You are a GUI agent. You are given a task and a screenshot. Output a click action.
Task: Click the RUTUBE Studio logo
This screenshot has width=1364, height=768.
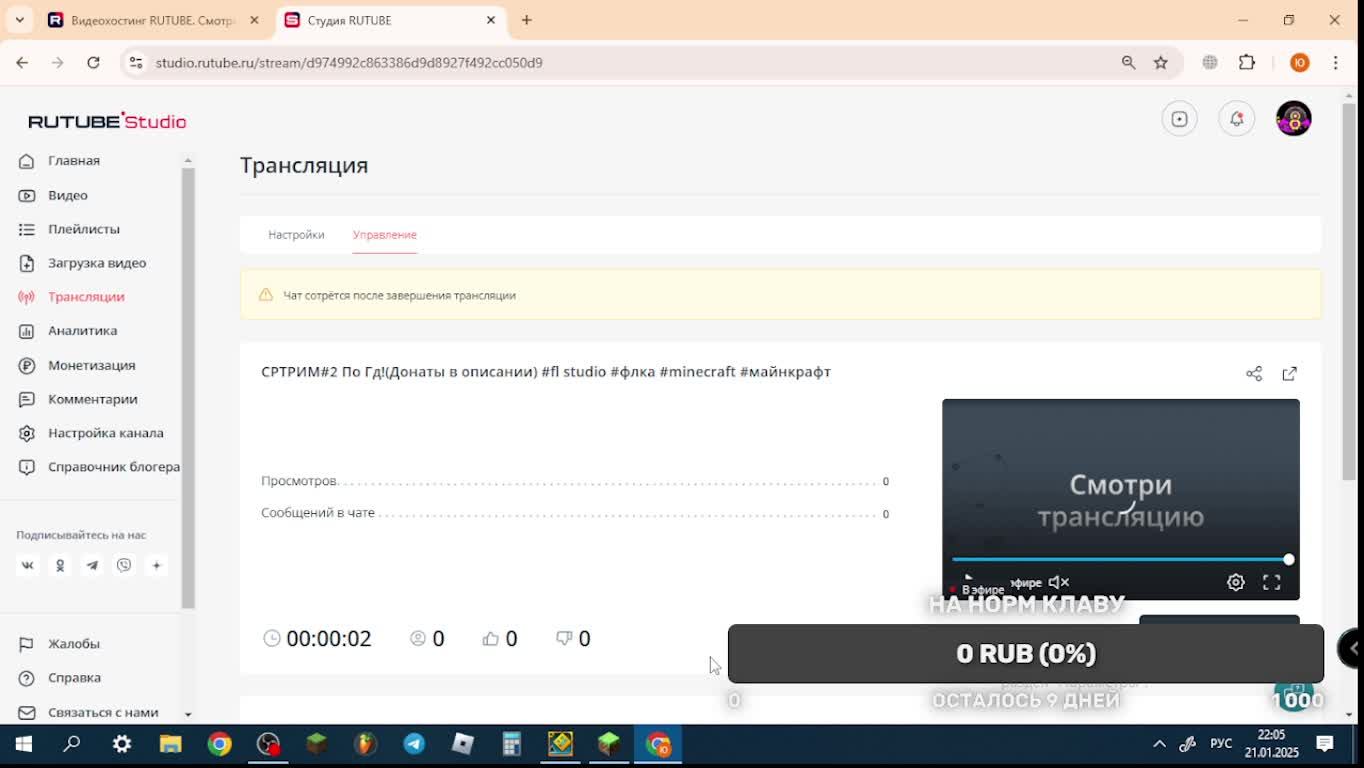tap(107, 121)
